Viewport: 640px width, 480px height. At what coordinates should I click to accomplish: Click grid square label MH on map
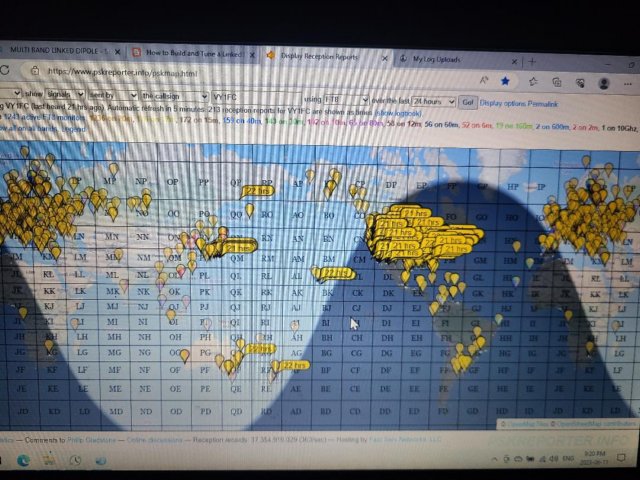pyautogui.click(x=114, y=337)
